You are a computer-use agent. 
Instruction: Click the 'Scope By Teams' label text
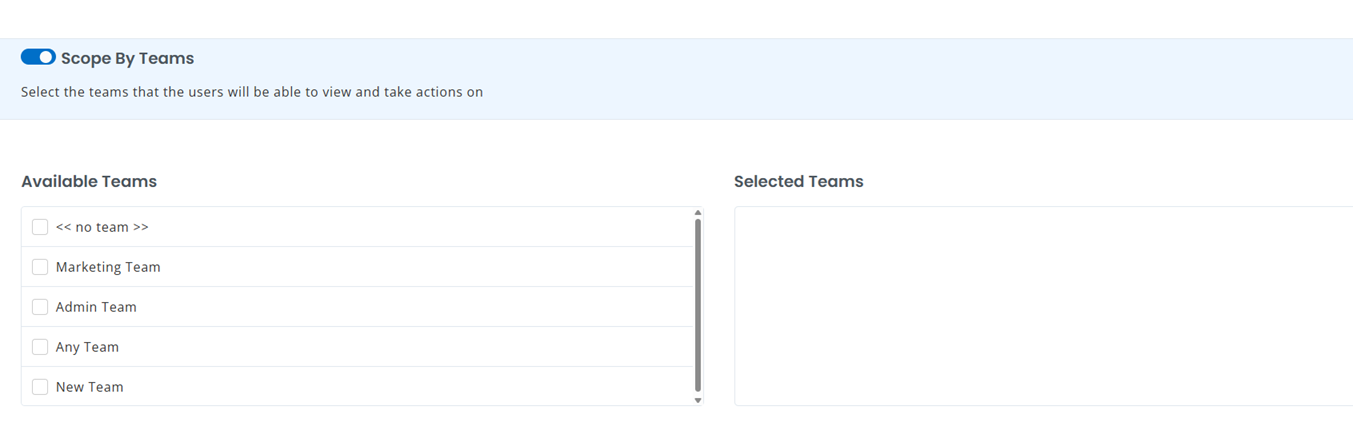(x=127, y=58)
